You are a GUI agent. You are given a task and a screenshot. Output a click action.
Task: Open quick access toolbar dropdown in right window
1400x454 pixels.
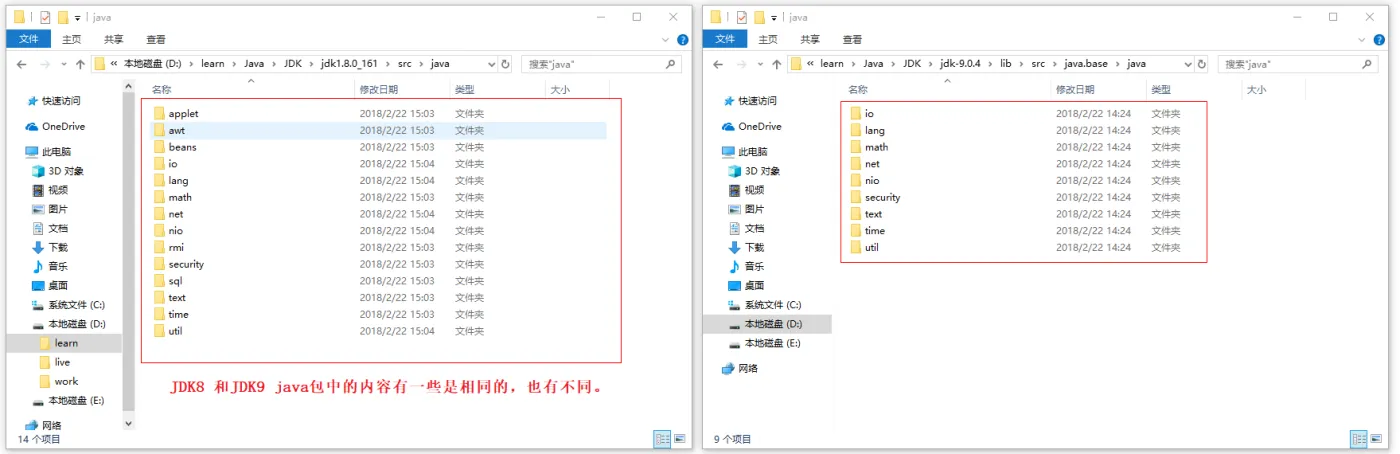775,18
